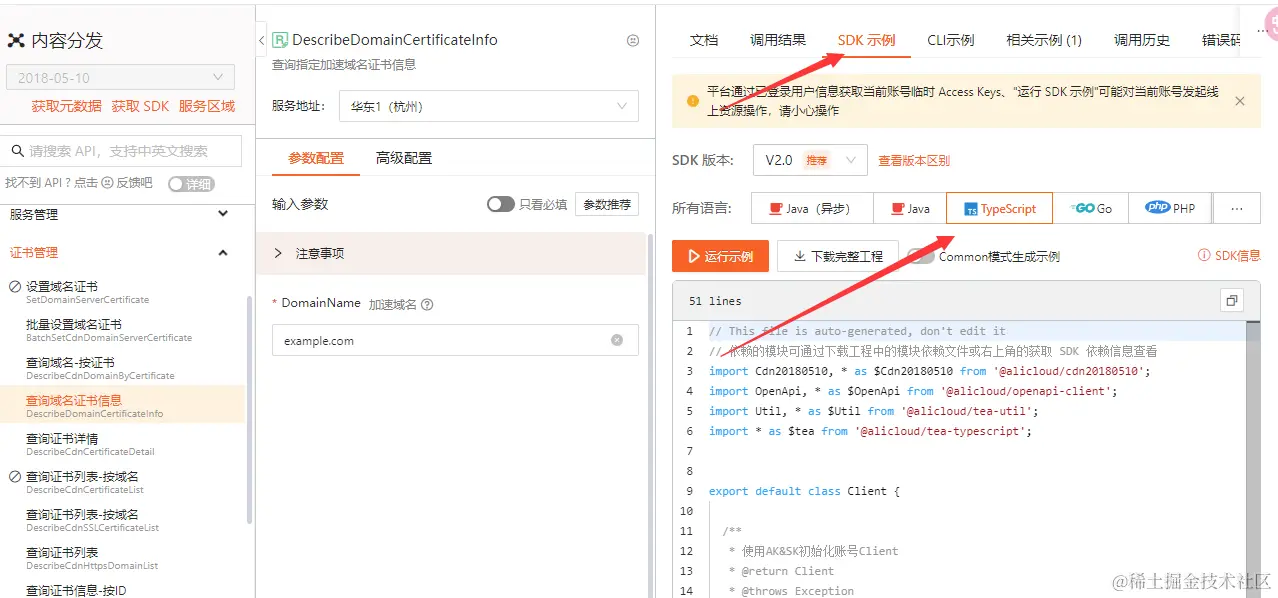Select 查询域名证书信息 API entry
Image resolution: width=1278 pixels, height=598 pixels.
tap(120, 405)
